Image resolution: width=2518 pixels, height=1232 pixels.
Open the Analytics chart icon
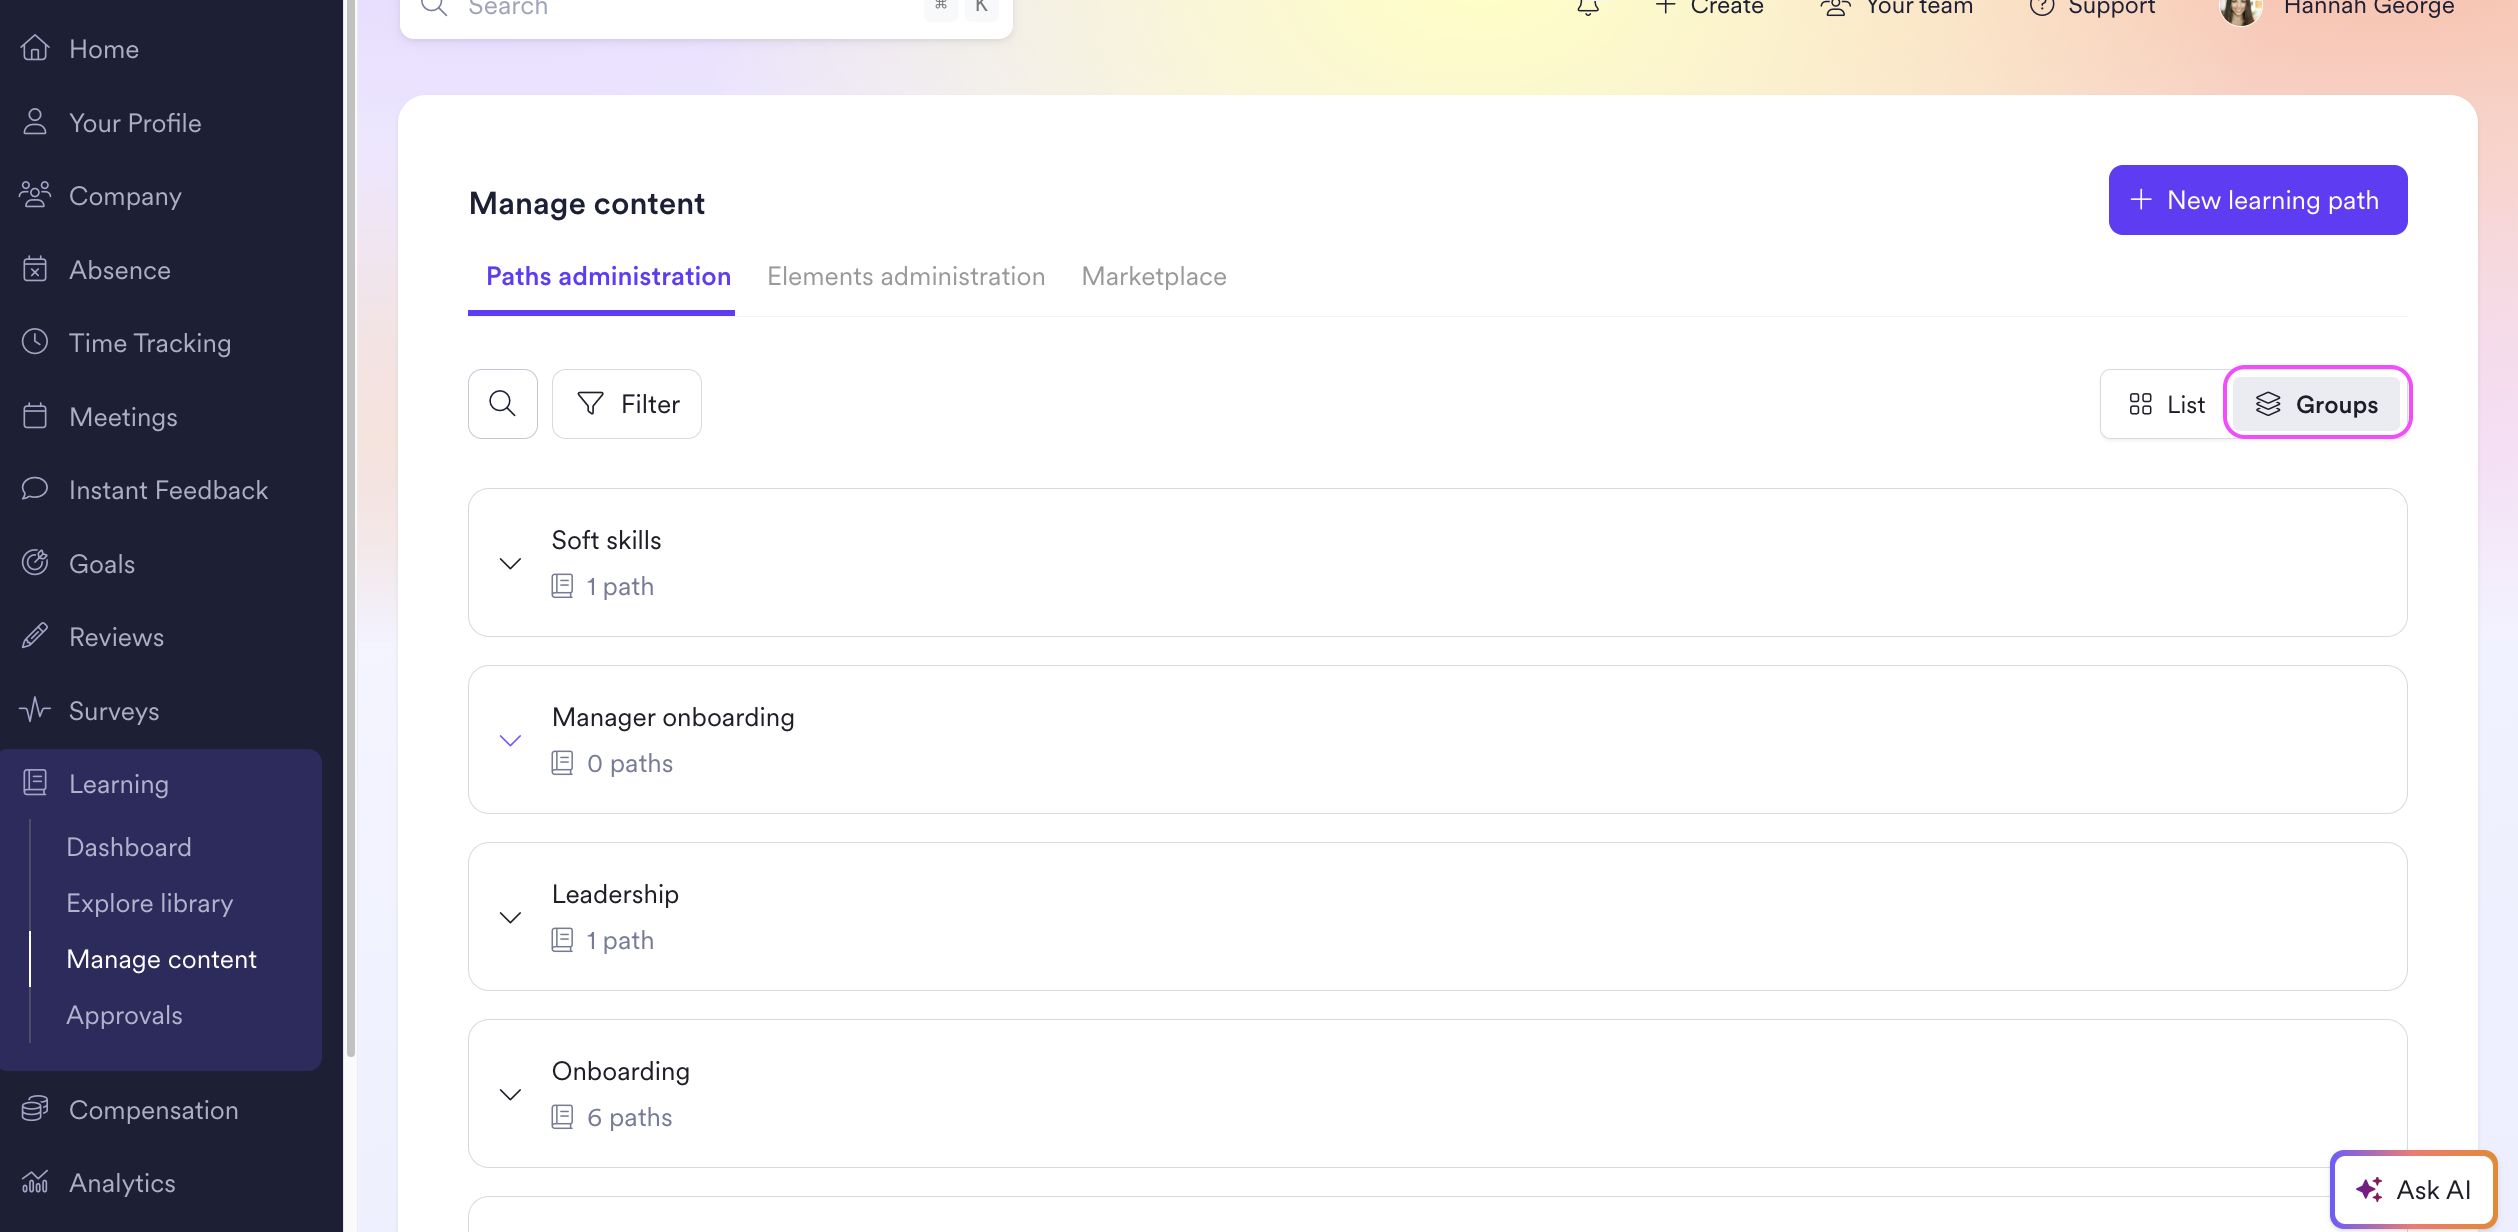[x=35, y=1182]
